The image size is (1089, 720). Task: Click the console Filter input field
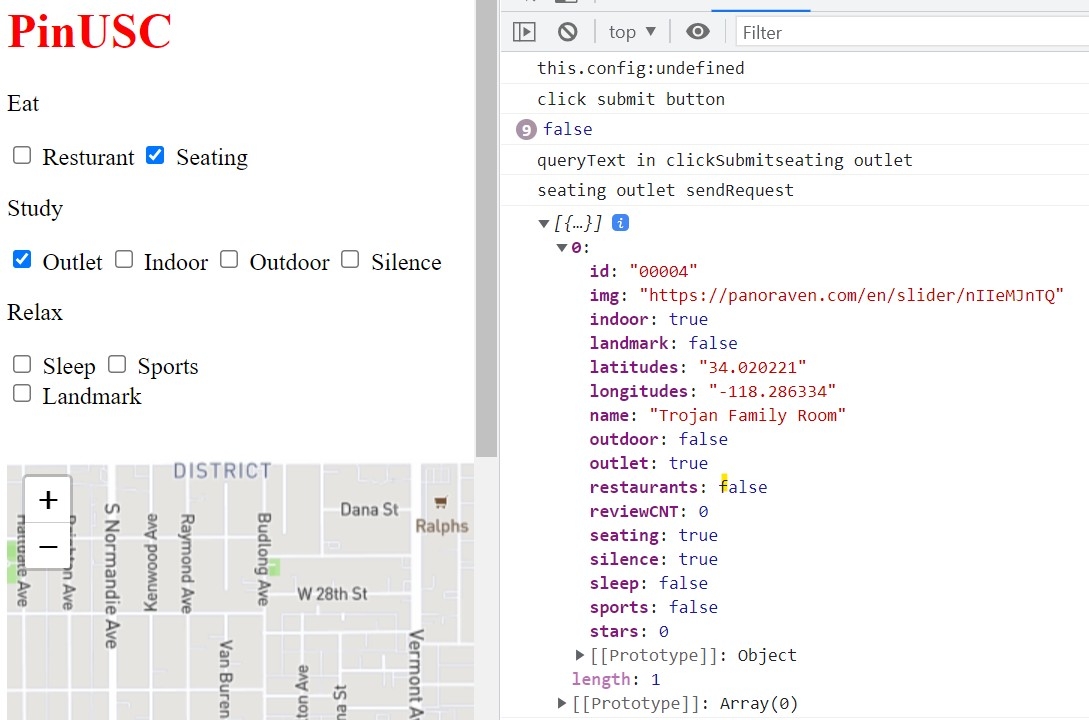coord(912,33)
